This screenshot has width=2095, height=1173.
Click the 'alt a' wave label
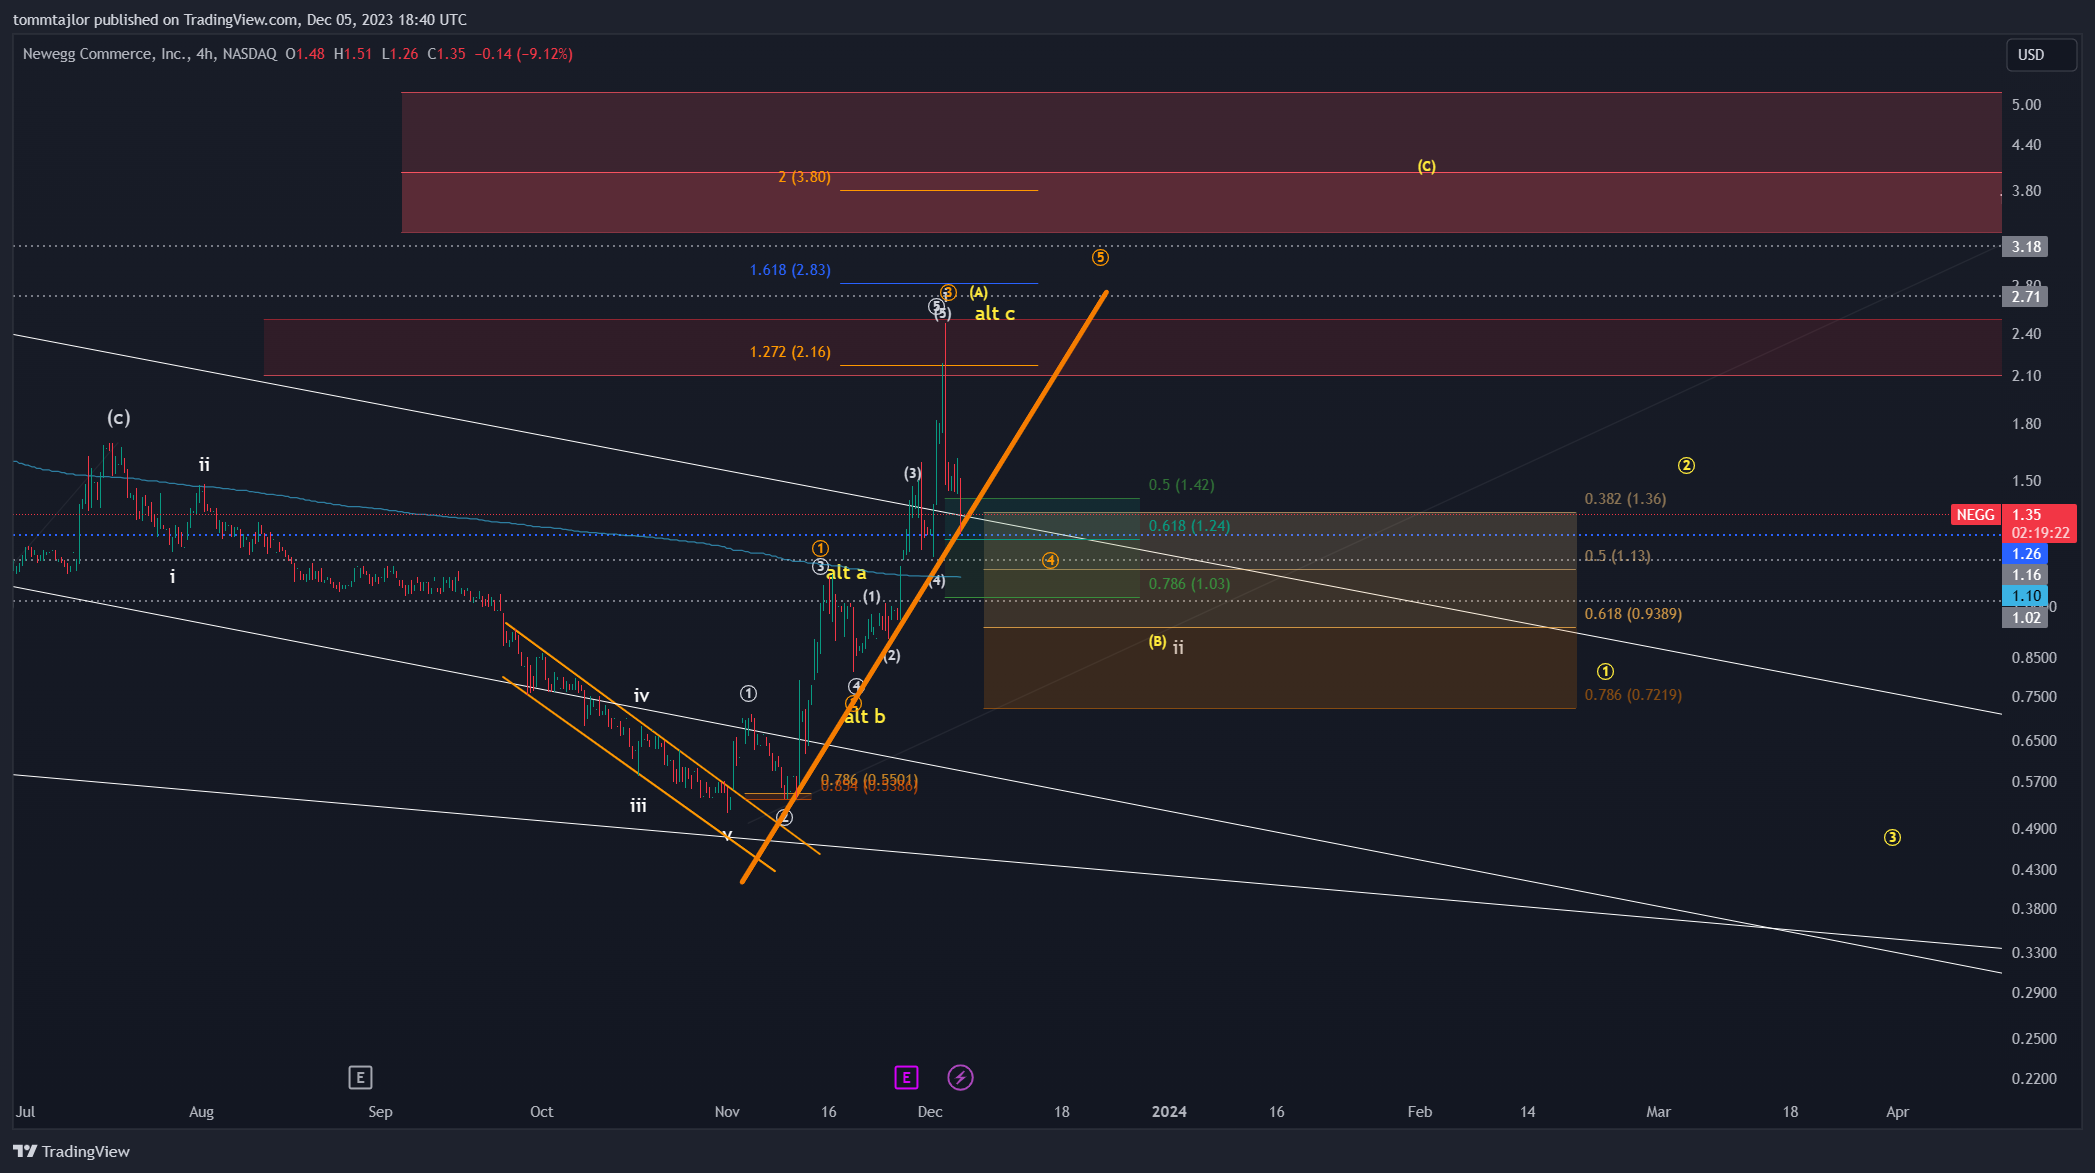click(x=846, y=573)
